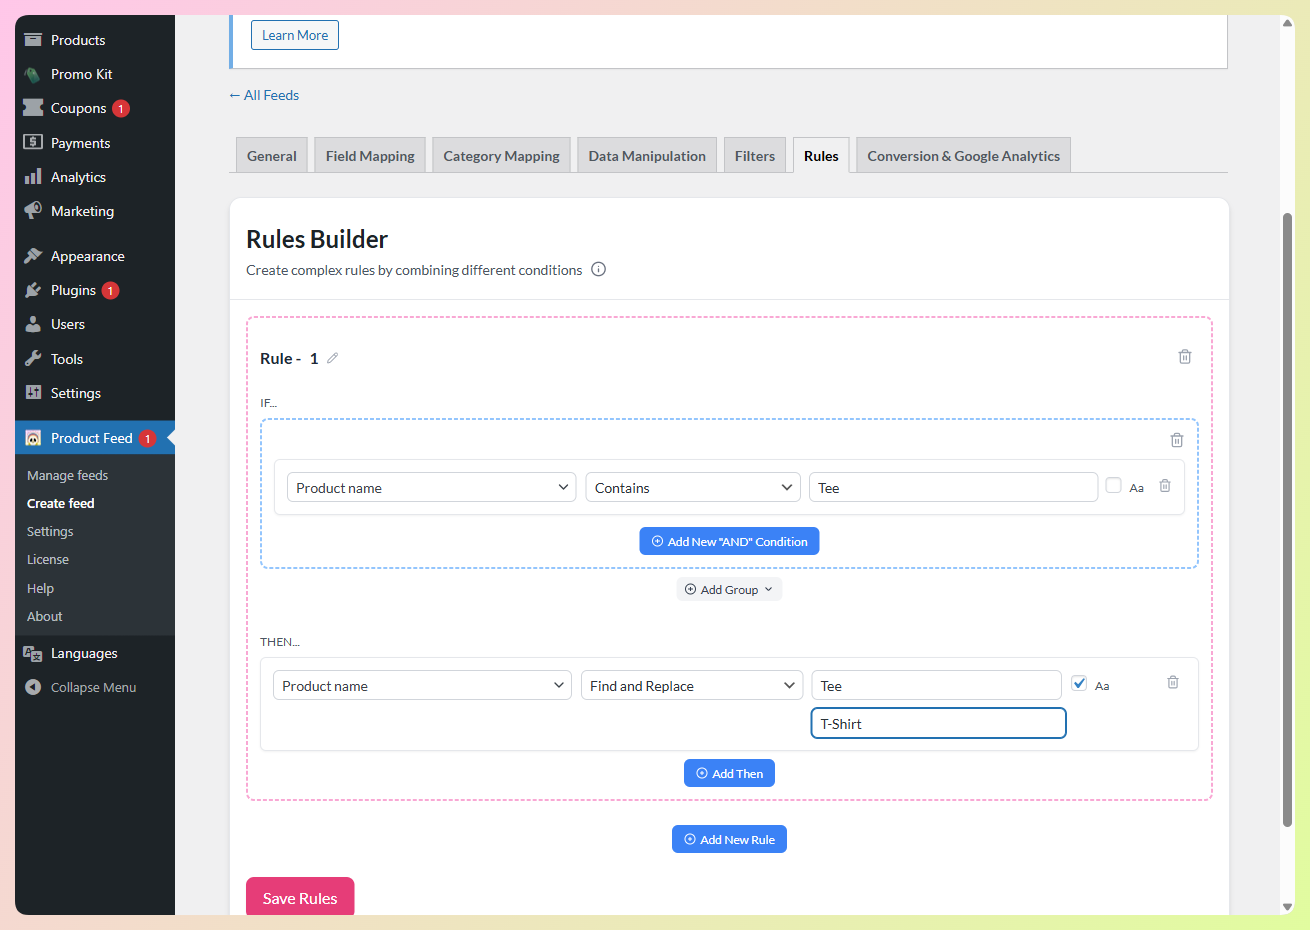Uncheck case-sensitive checkbox in the THEN action
Screen dimensions: 1310x930
click(x=1079, y=683)
